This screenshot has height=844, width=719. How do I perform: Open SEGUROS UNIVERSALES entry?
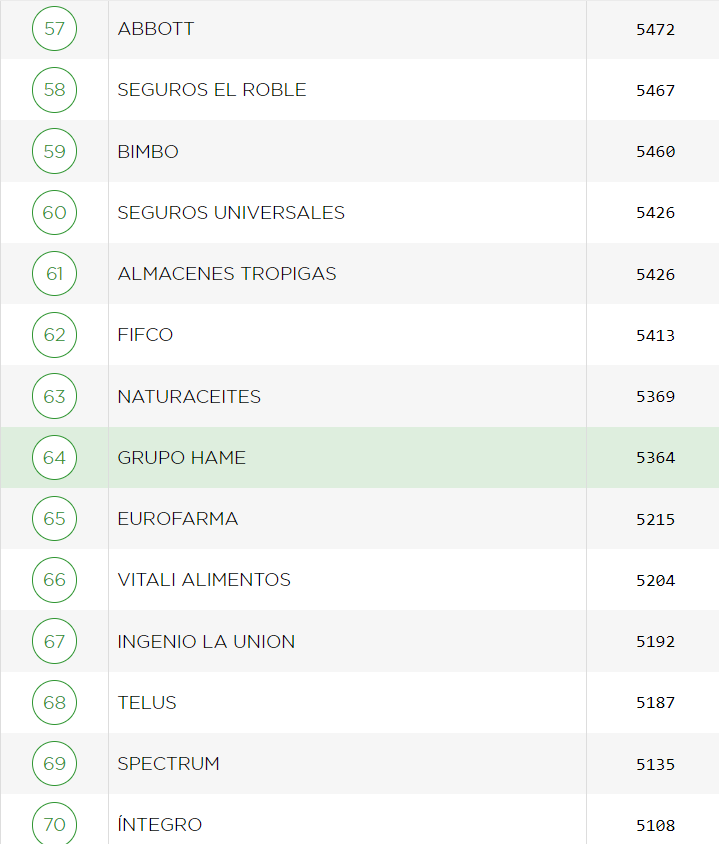231,213
